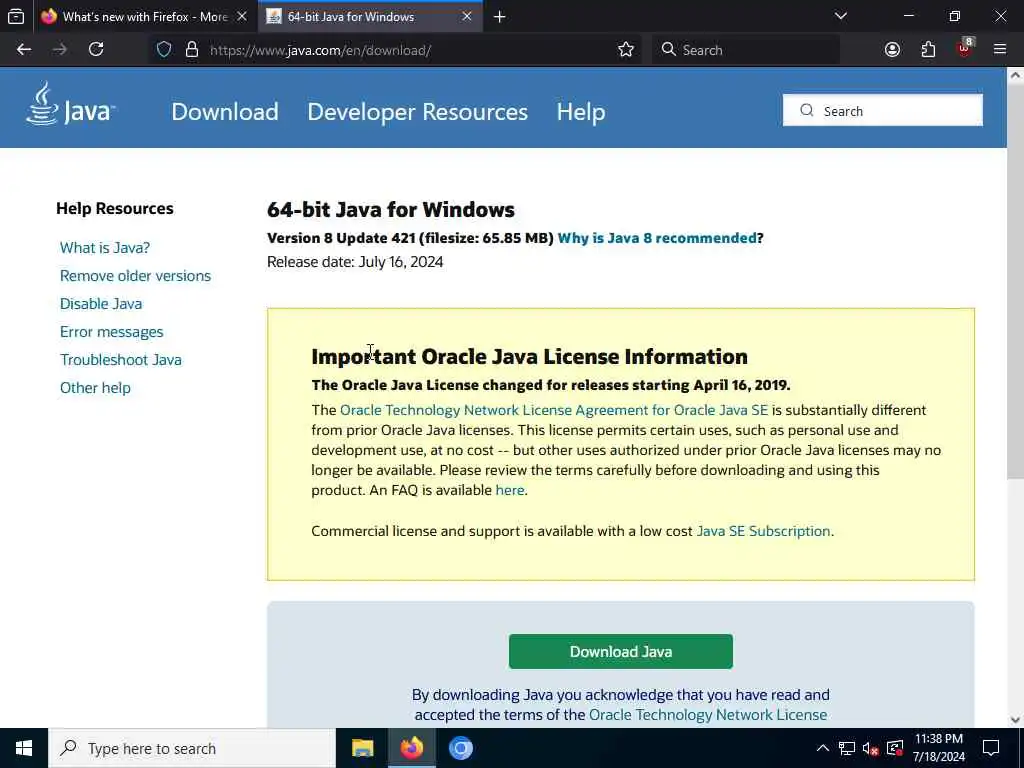Open the Error messages link
Viewport: 1024px width, 768px height.
click(112, 332)
